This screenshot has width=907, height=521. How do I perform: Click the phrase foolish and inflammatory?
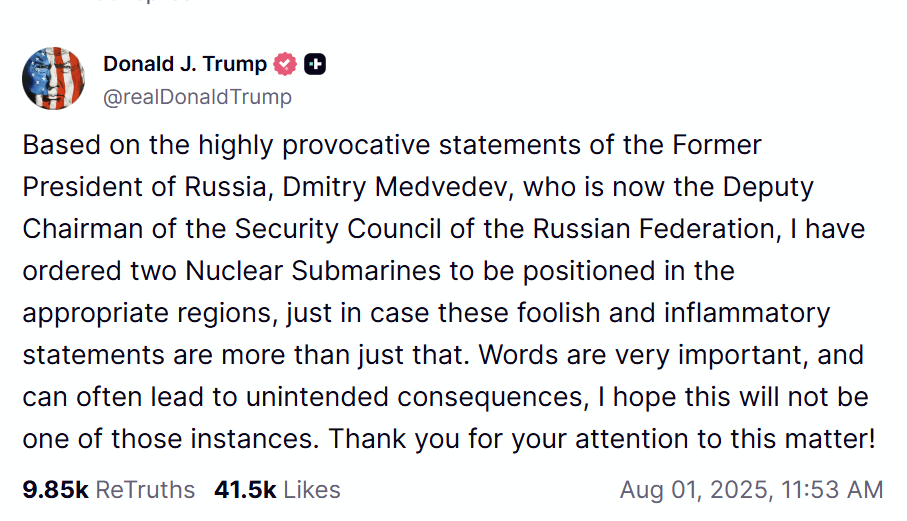point(673,313)
